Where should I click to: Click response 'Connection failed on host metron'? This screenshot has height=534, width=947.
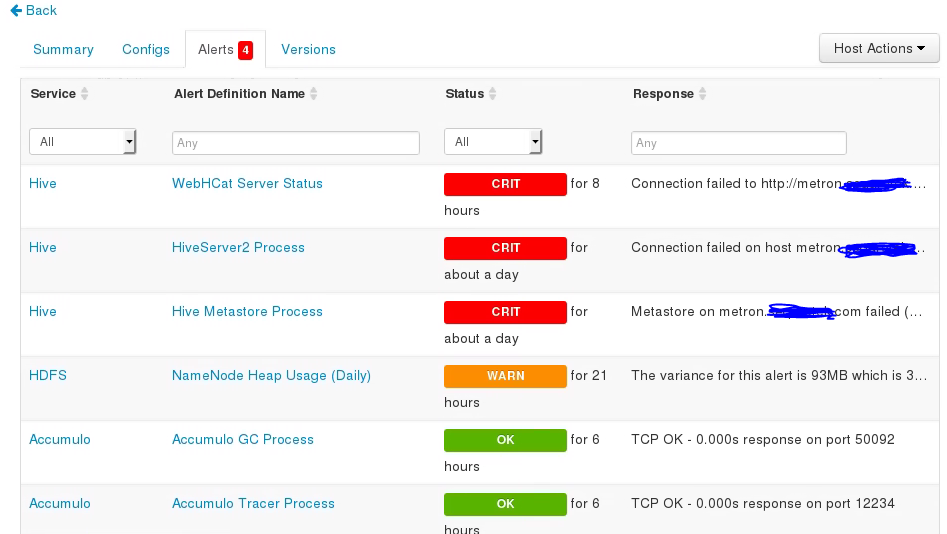[x=736, y=248]
